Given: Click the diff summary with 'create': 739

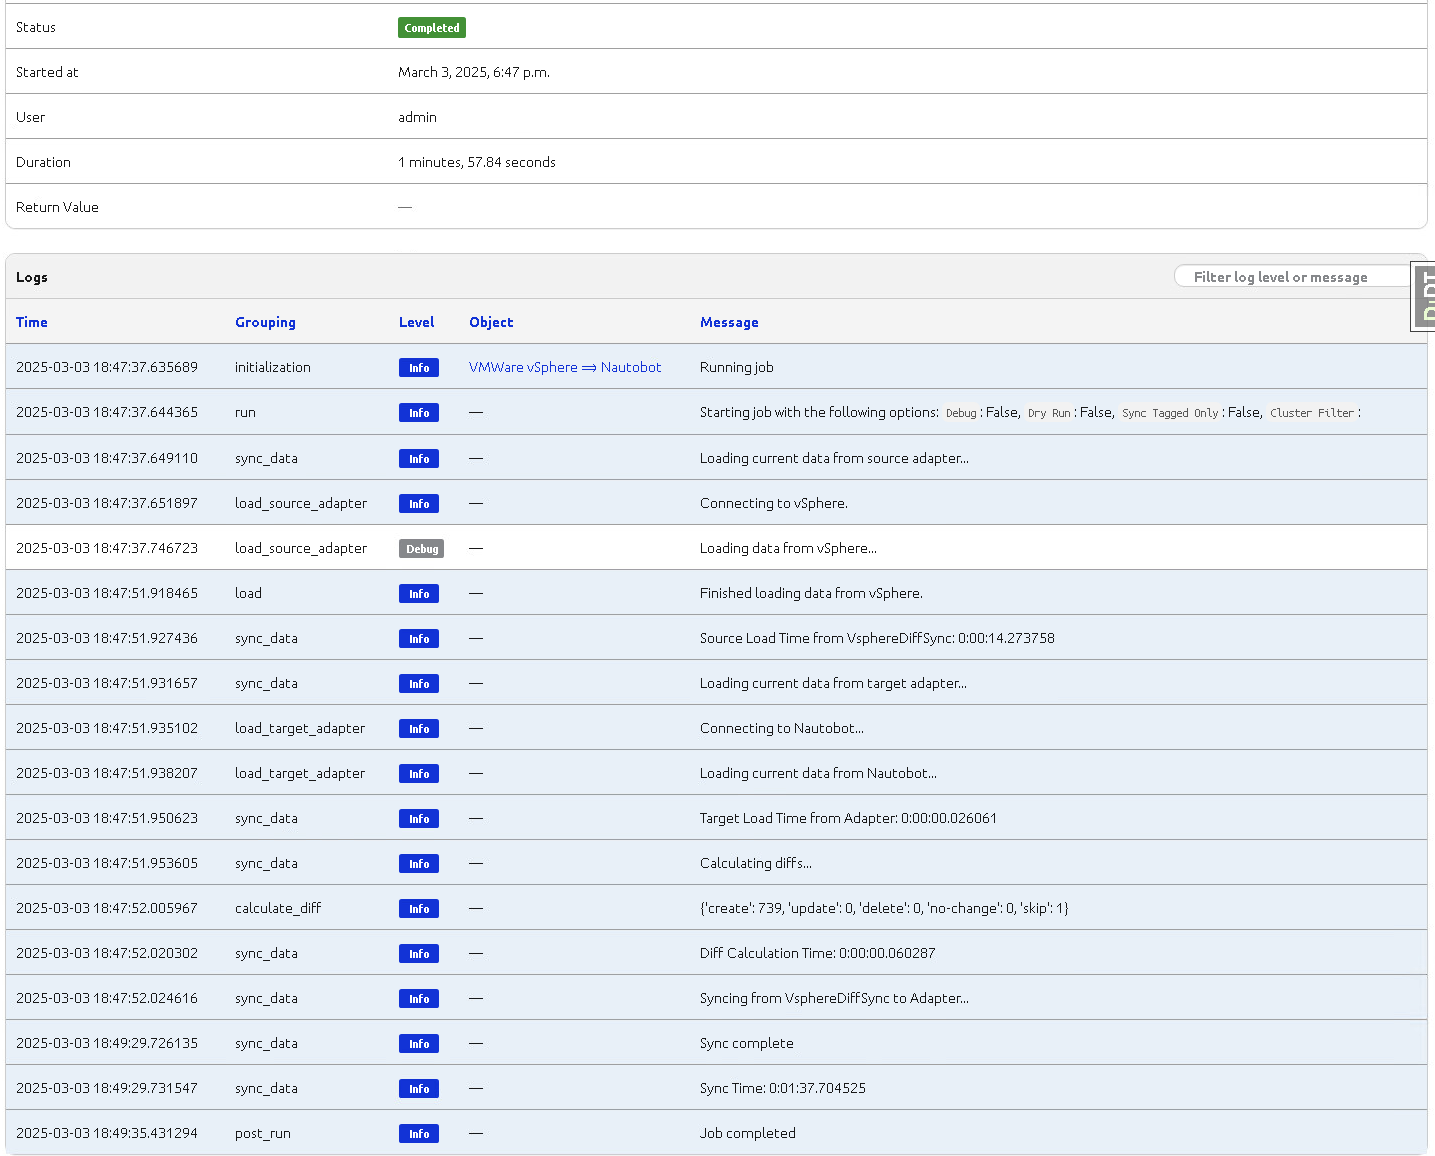Looking at the screenshot, I should pos(883,908).
